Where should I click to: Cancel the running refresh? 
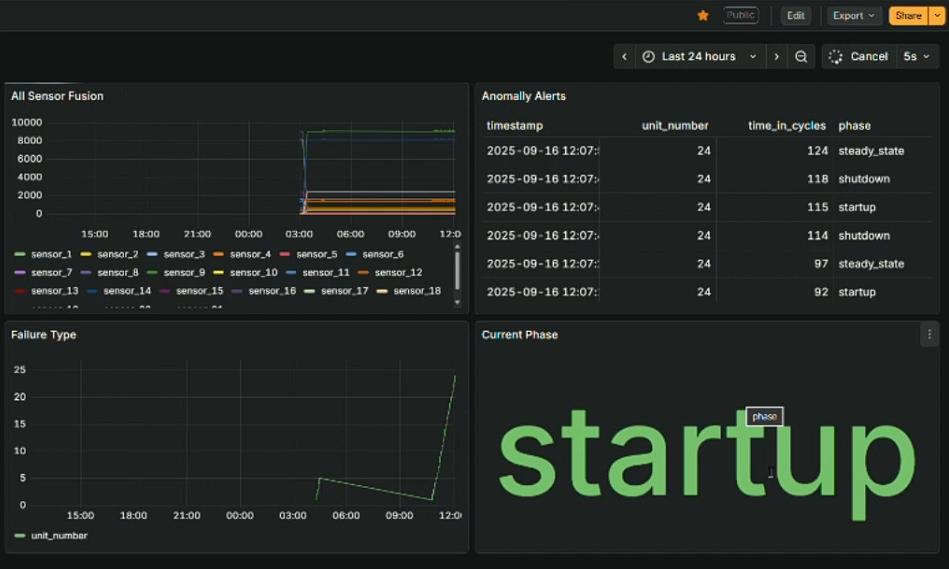pos(858,56)
